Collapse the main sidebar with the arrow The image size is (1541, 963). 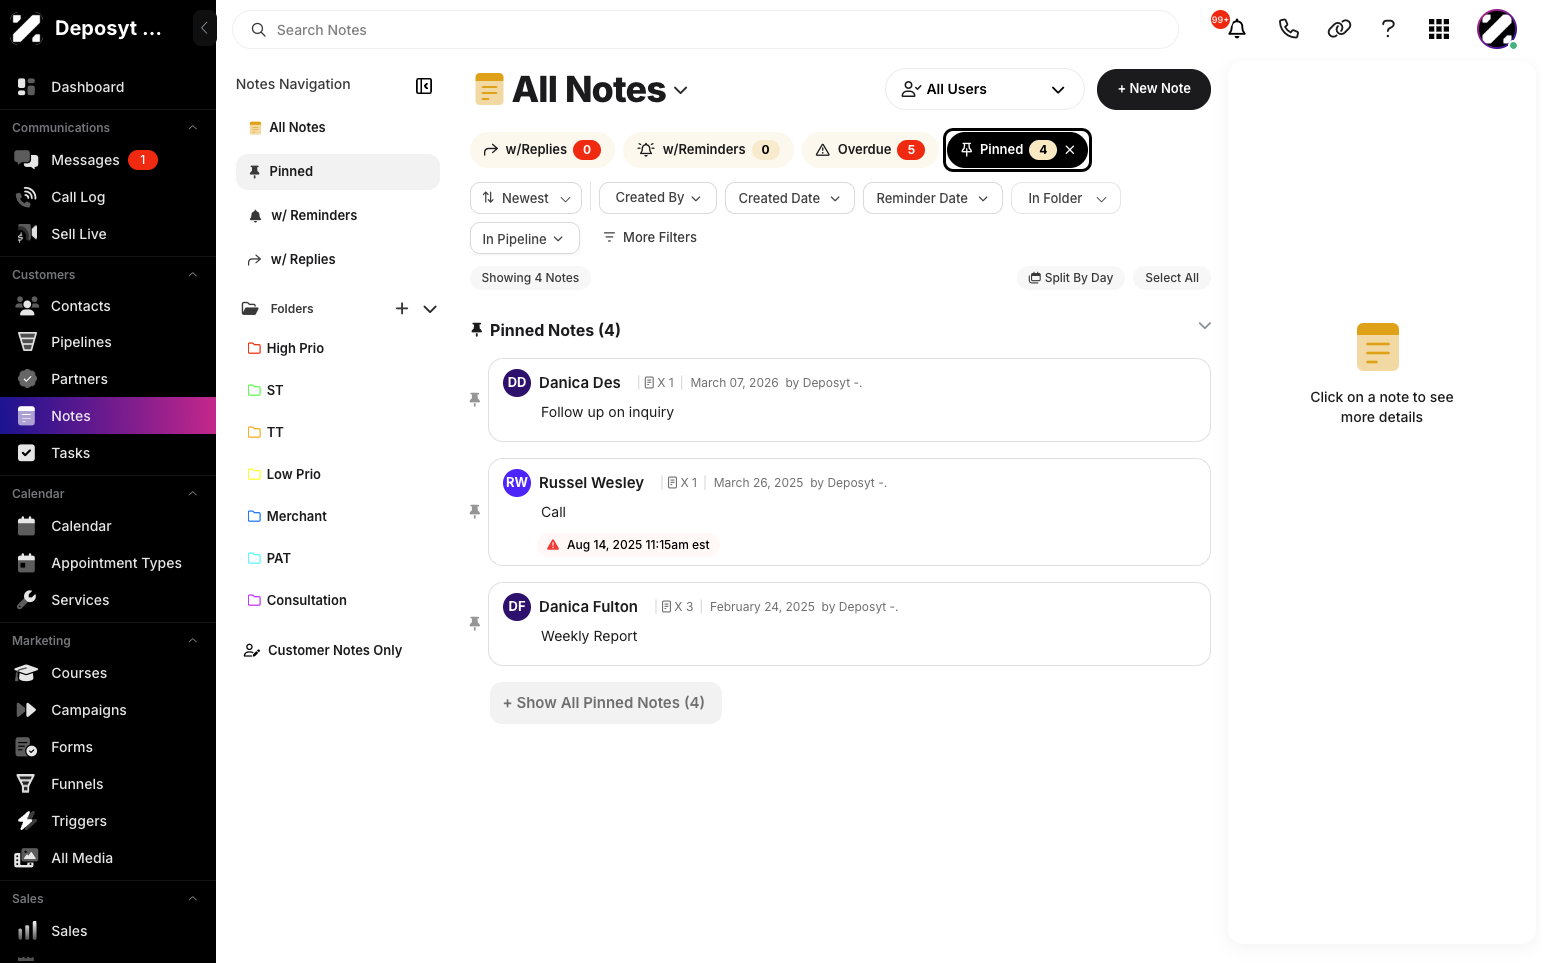pyautogui.click(x=204, y=28)
